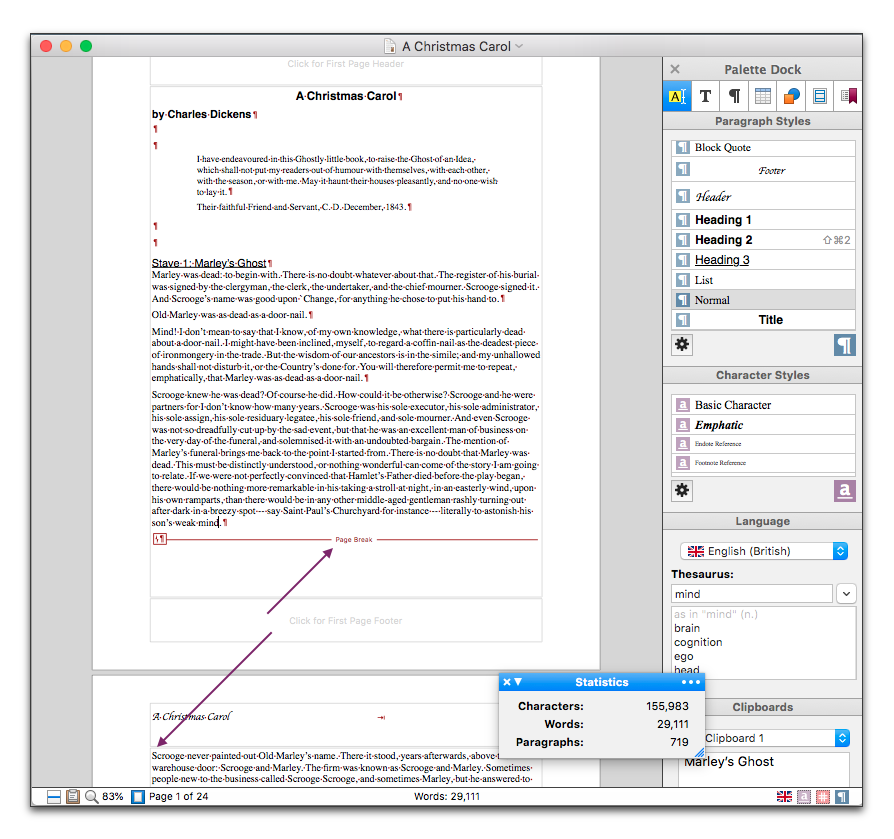Click the 'by Charles Dickens' byline text
This screenshot has height=839, width=894.
pos(201,114)
